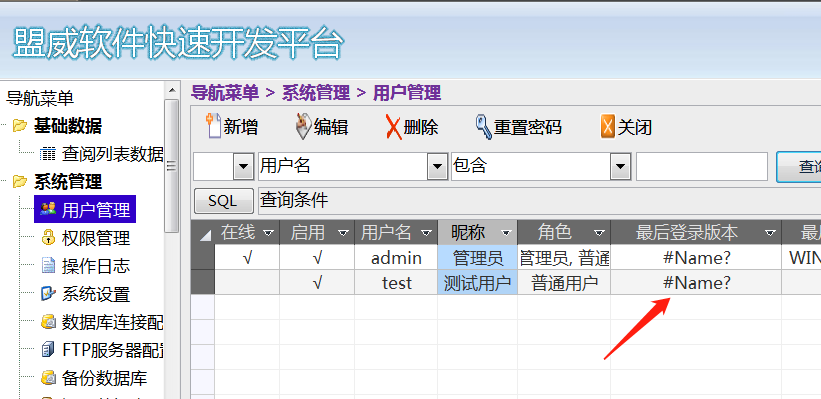The height and width of the screenshot is (399, 821).
Task: Click the 管理员 nickname cell
Action: point(478,258)
